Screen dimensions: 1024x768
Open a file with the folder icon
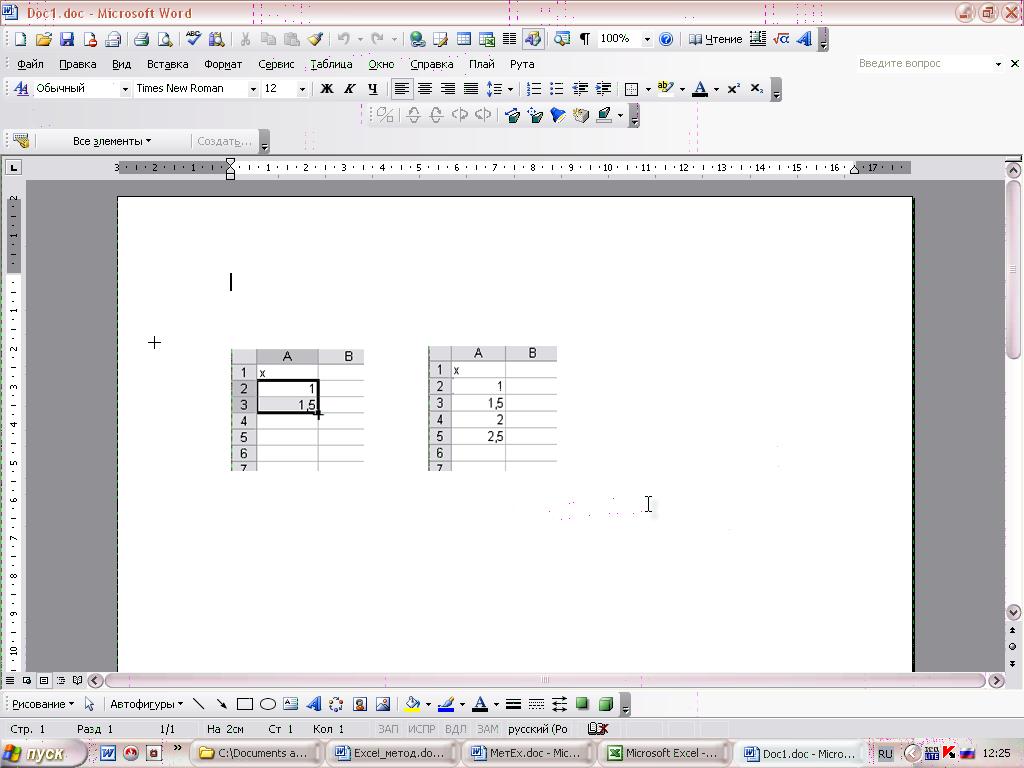coord(43,39)
